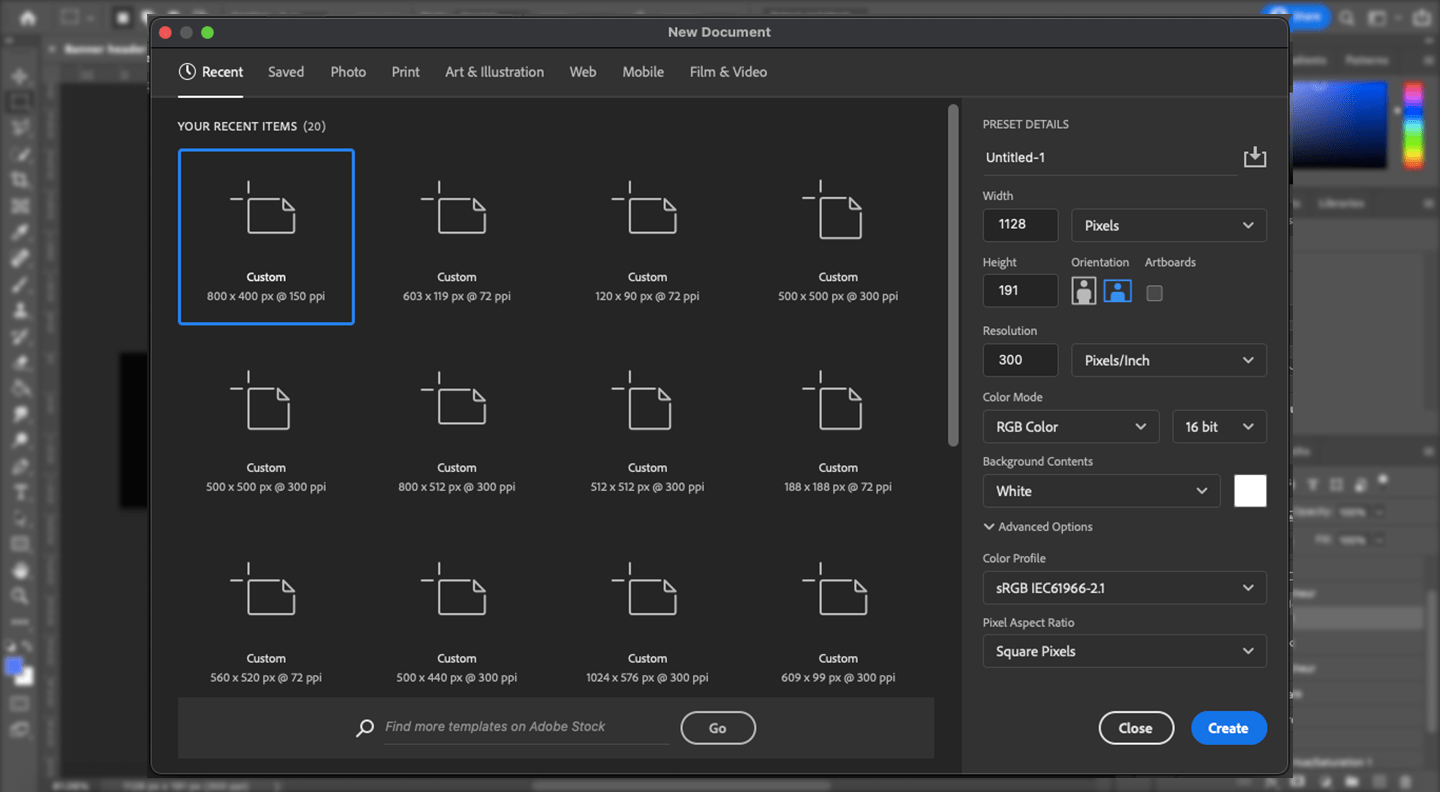Click the Close button in the dialog
The width and height of the screenshot is (1440, 792).
pos(1135,728)
